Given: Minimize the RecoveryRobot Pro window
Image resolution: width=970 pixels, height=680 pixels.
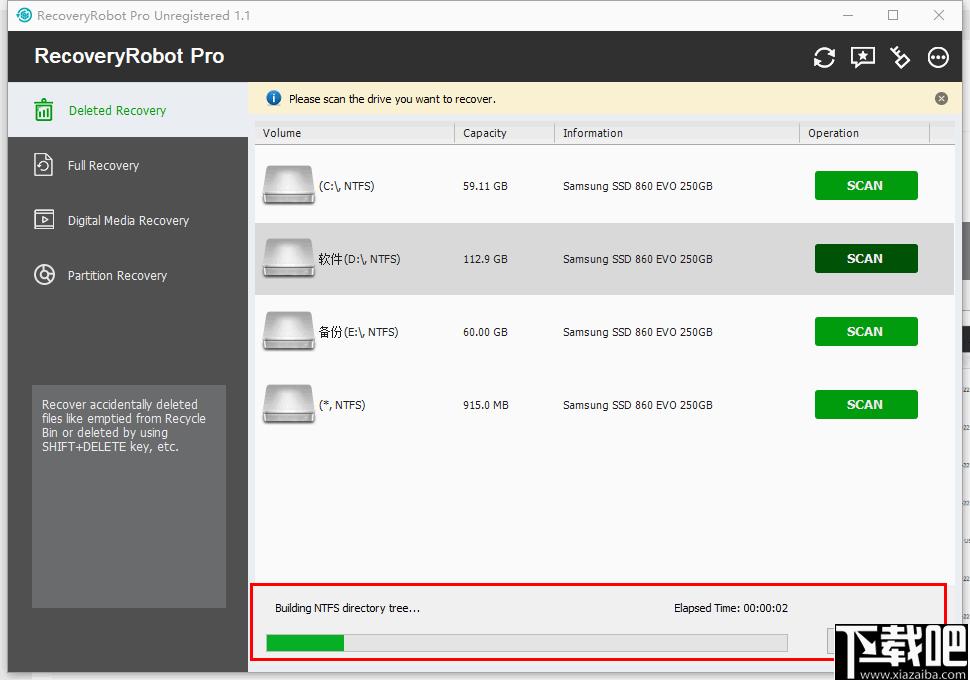Looking at the screenshot, I should tap(848, 15).
